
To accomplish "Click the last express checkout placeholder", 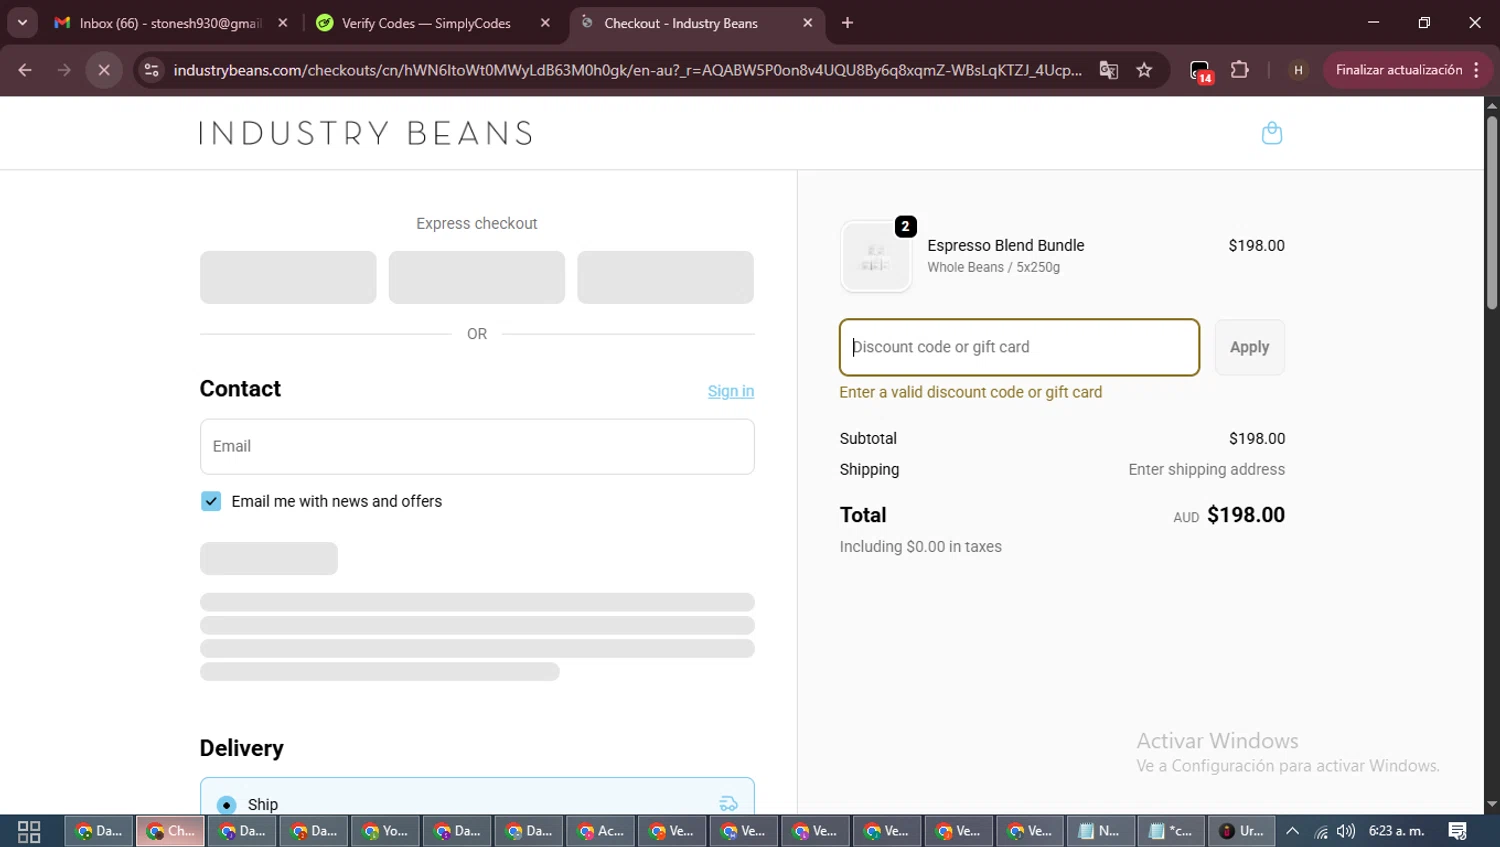I will (665, 277).
